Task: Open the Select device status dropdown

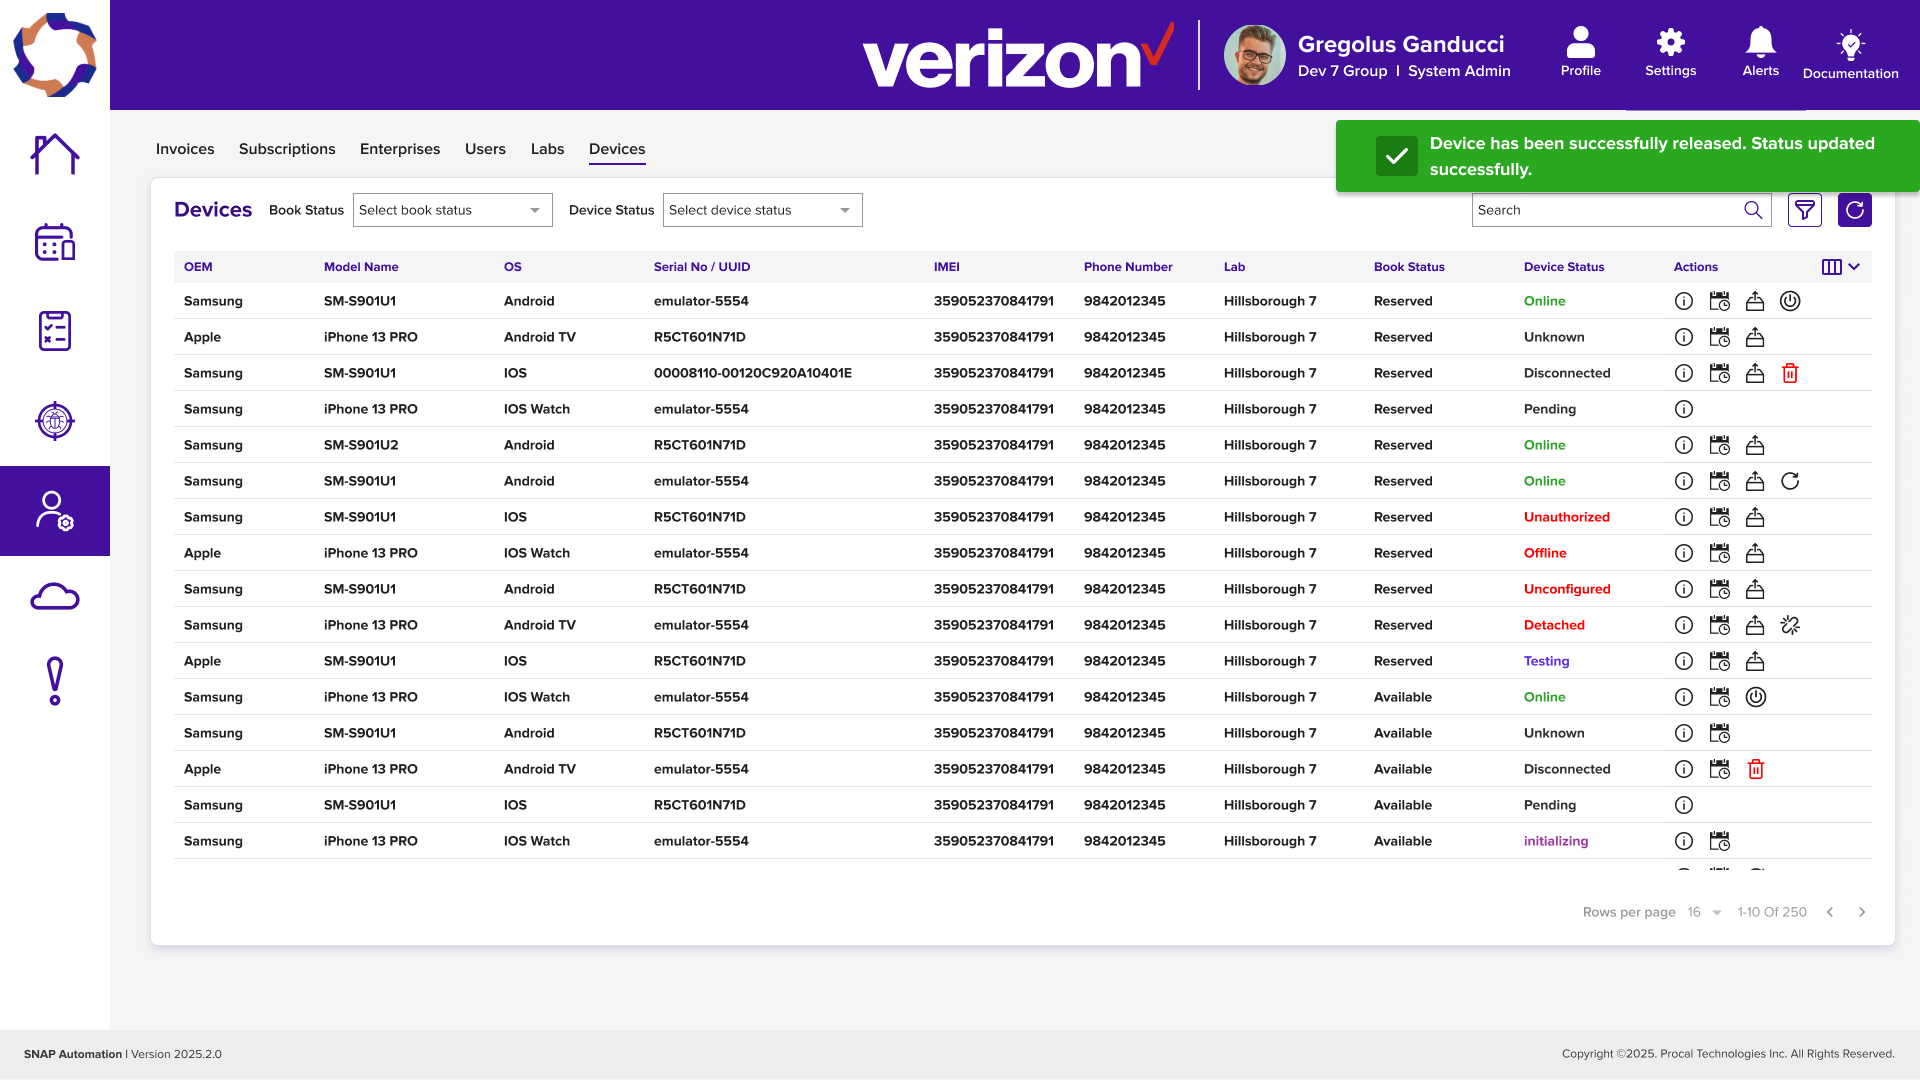Action: pyautogui.click(x=762, y=210)
